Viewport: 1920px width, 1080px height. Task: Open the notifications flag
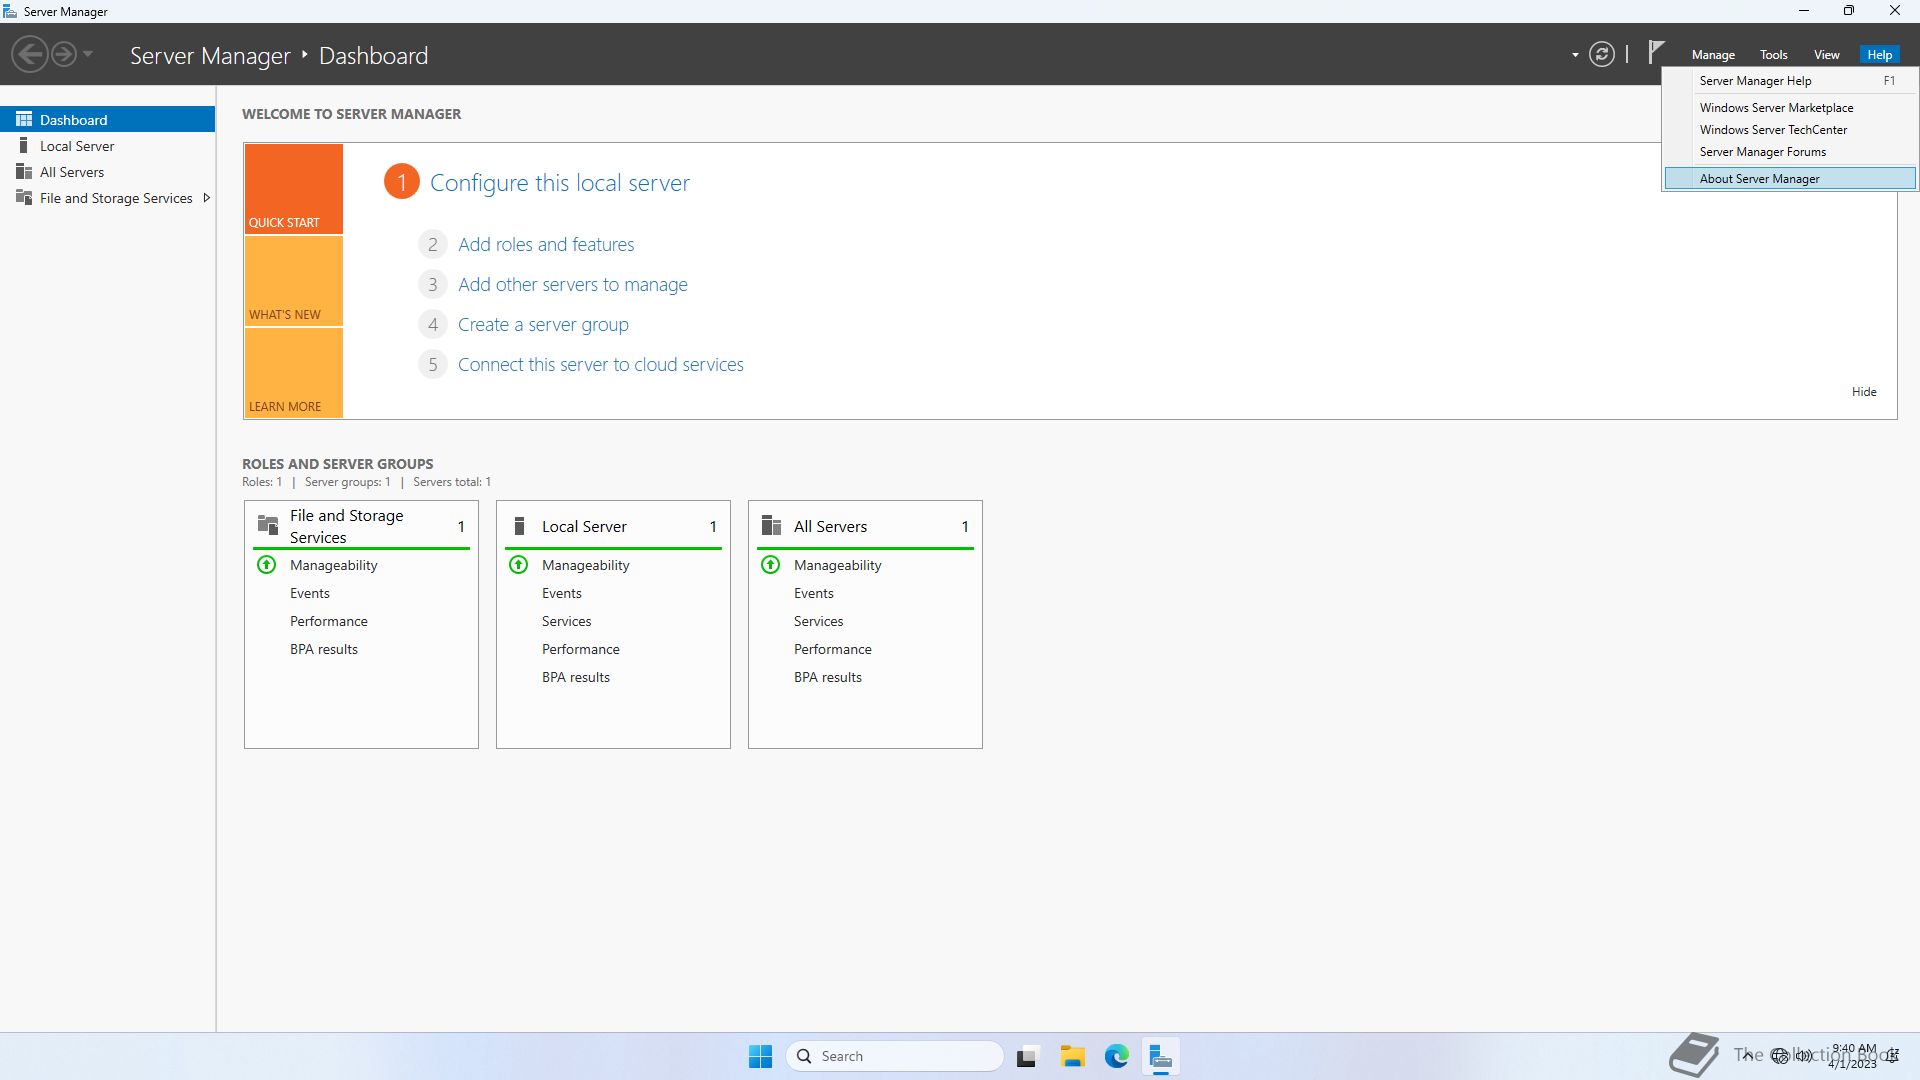[x=1656, y=51]
